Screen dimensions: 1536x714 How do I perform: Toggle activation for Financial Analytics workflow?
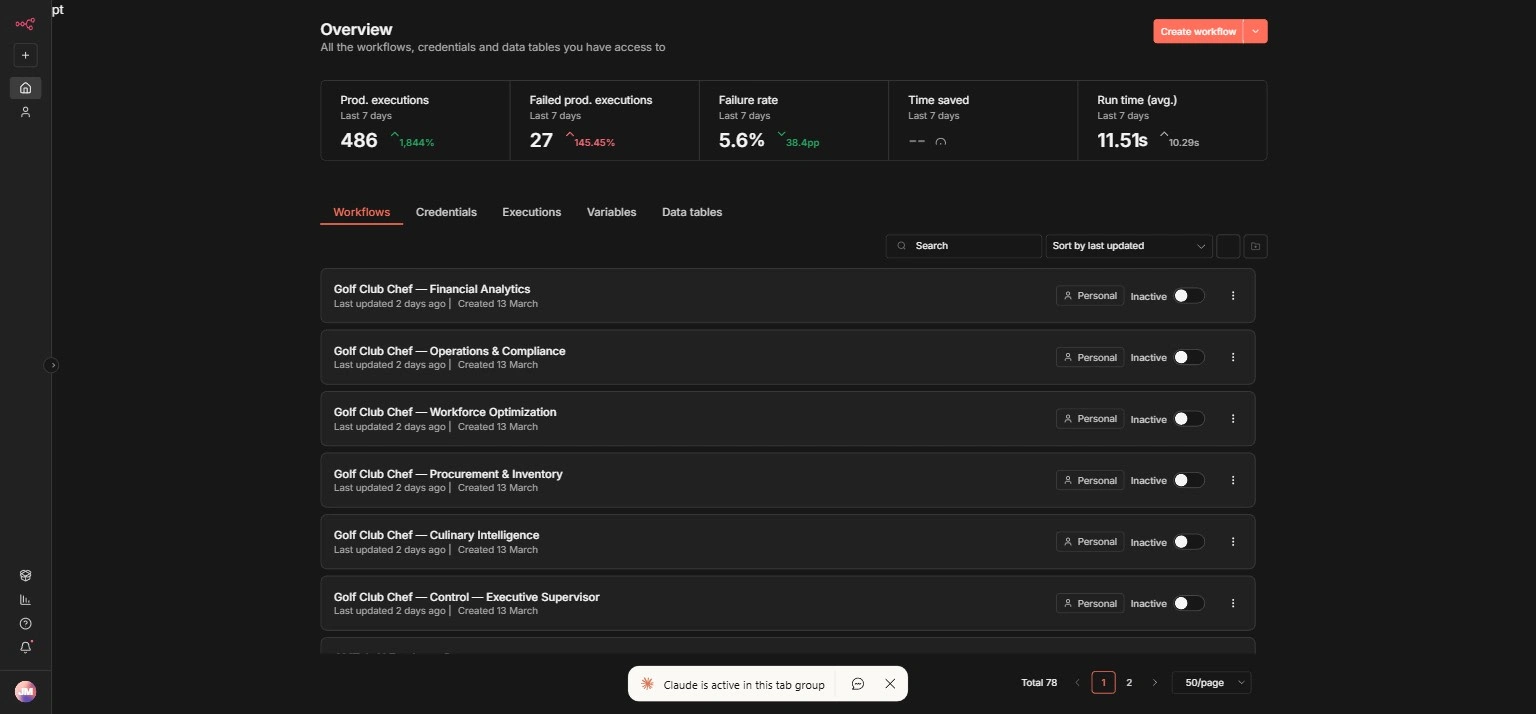1188,296
